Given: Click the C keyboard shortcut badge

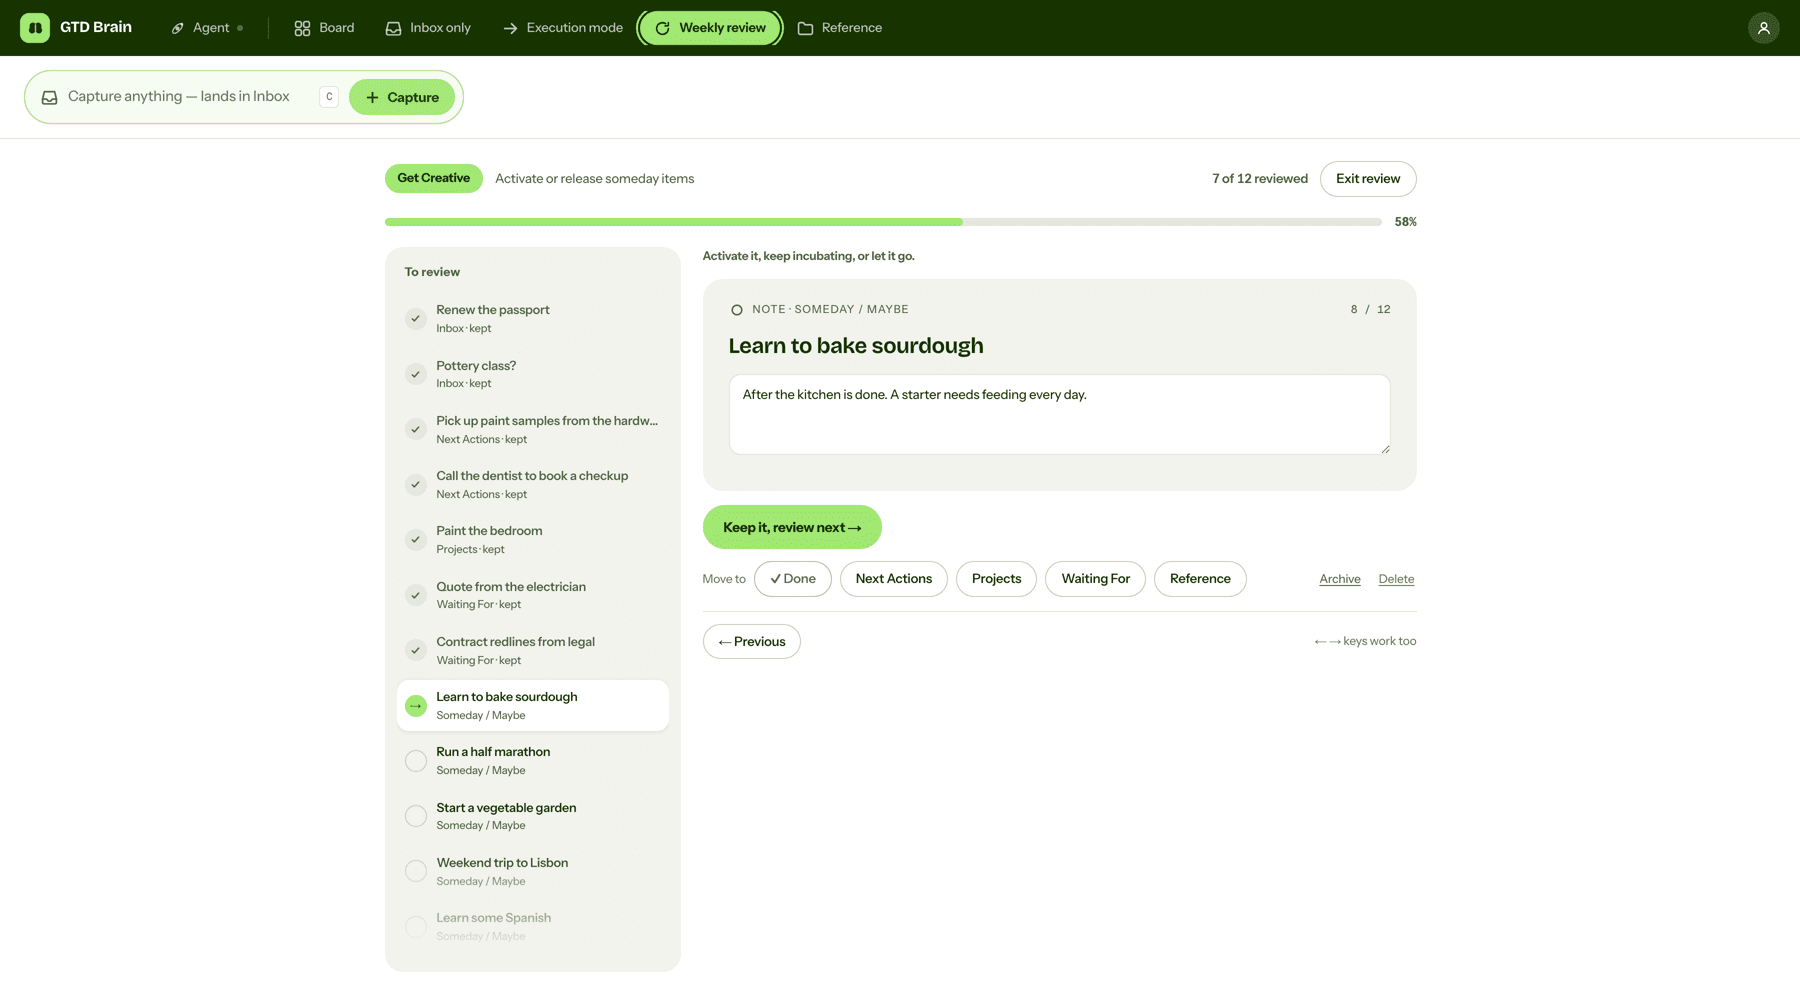Looking at the screenshot, I should (x=329, y=97).
